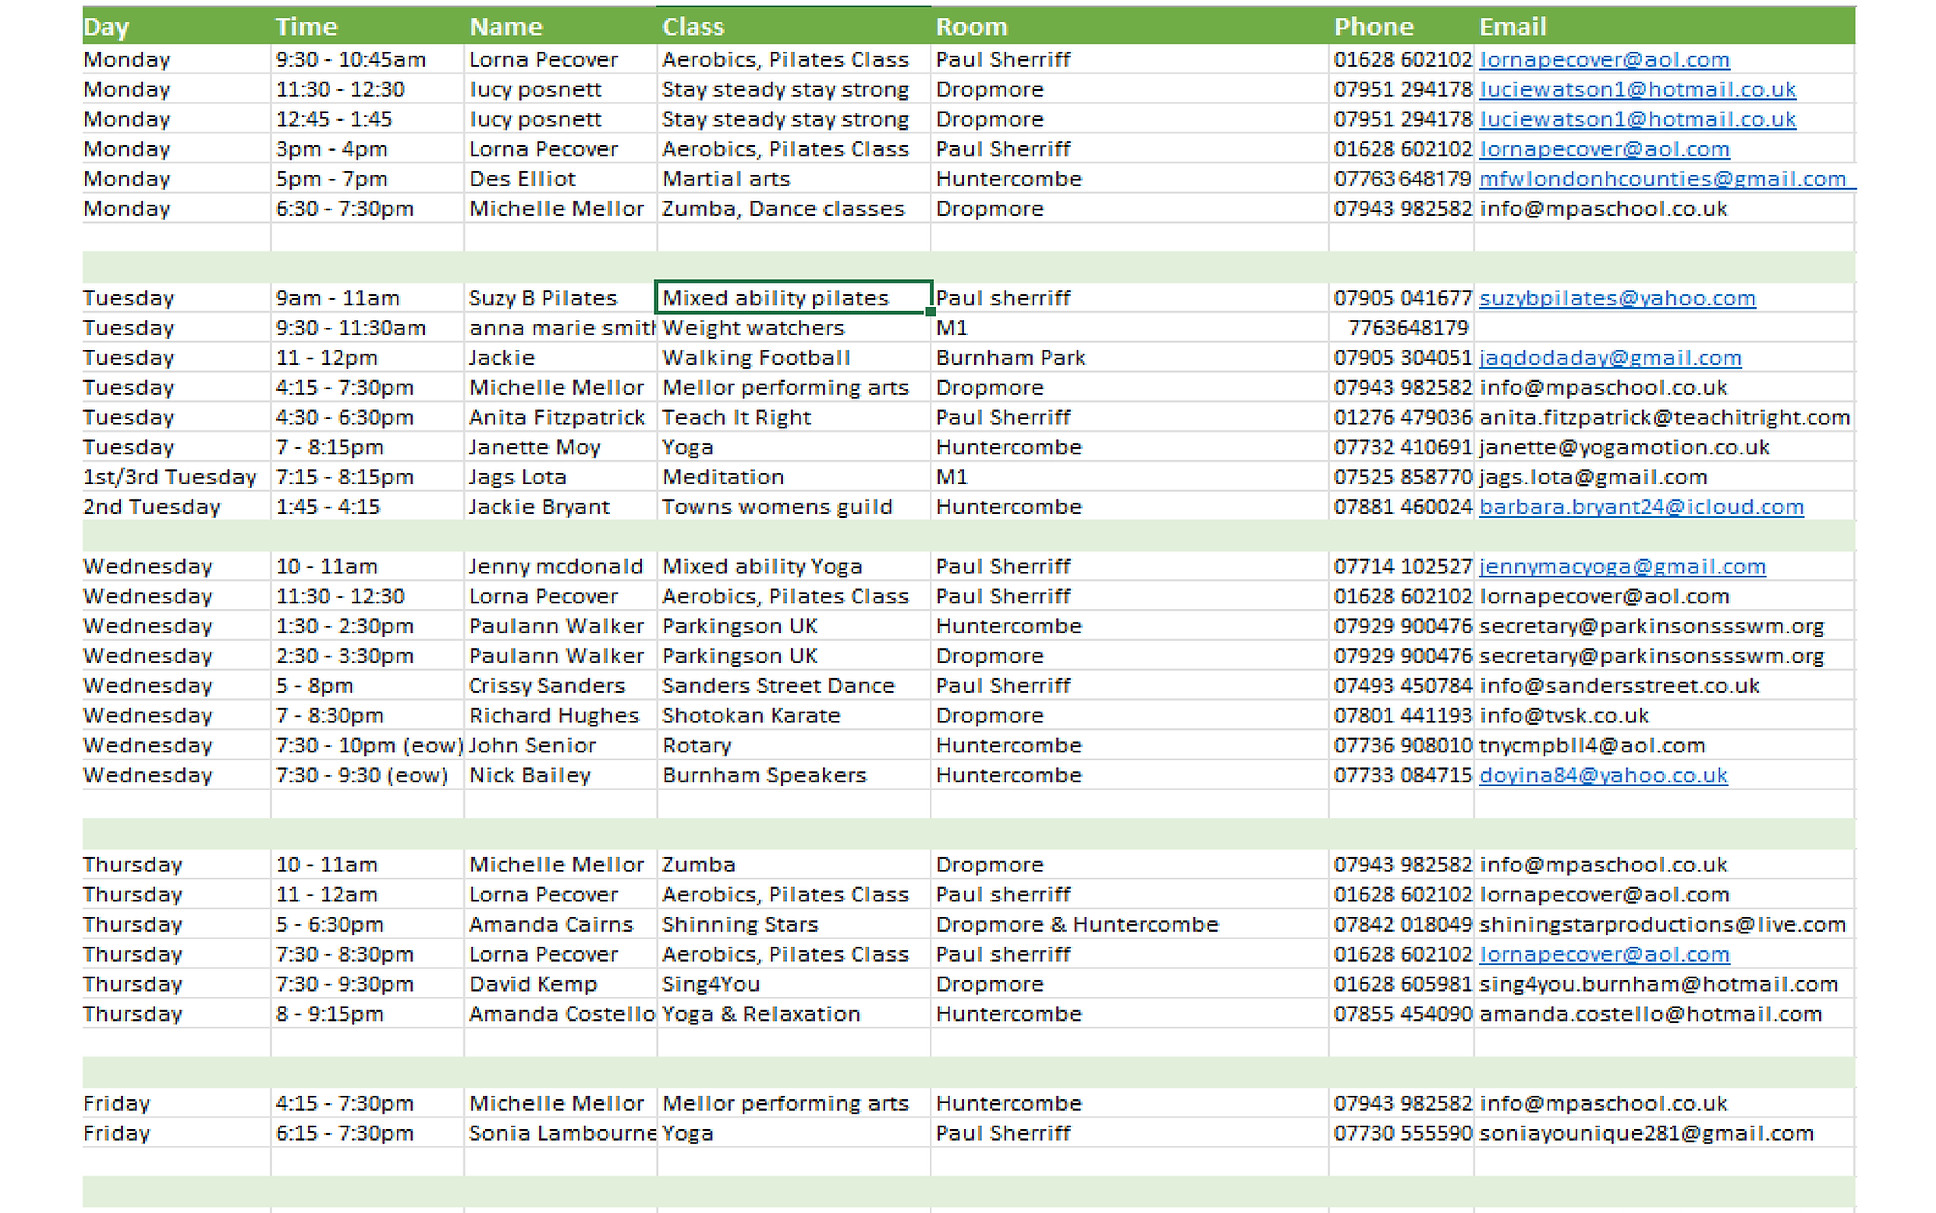Select the Crissy Sanders name cell
This screenshot has height=1213, width=1936.
[560, 686]
